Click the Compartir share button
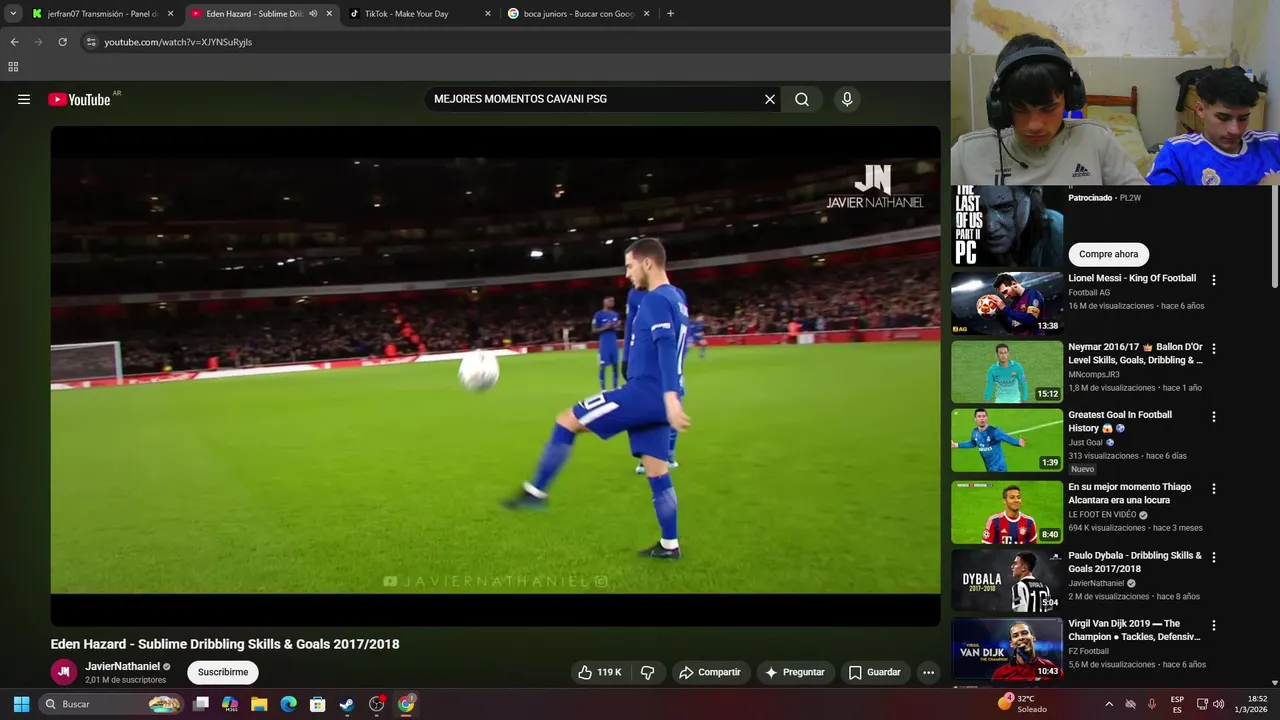 709,672
